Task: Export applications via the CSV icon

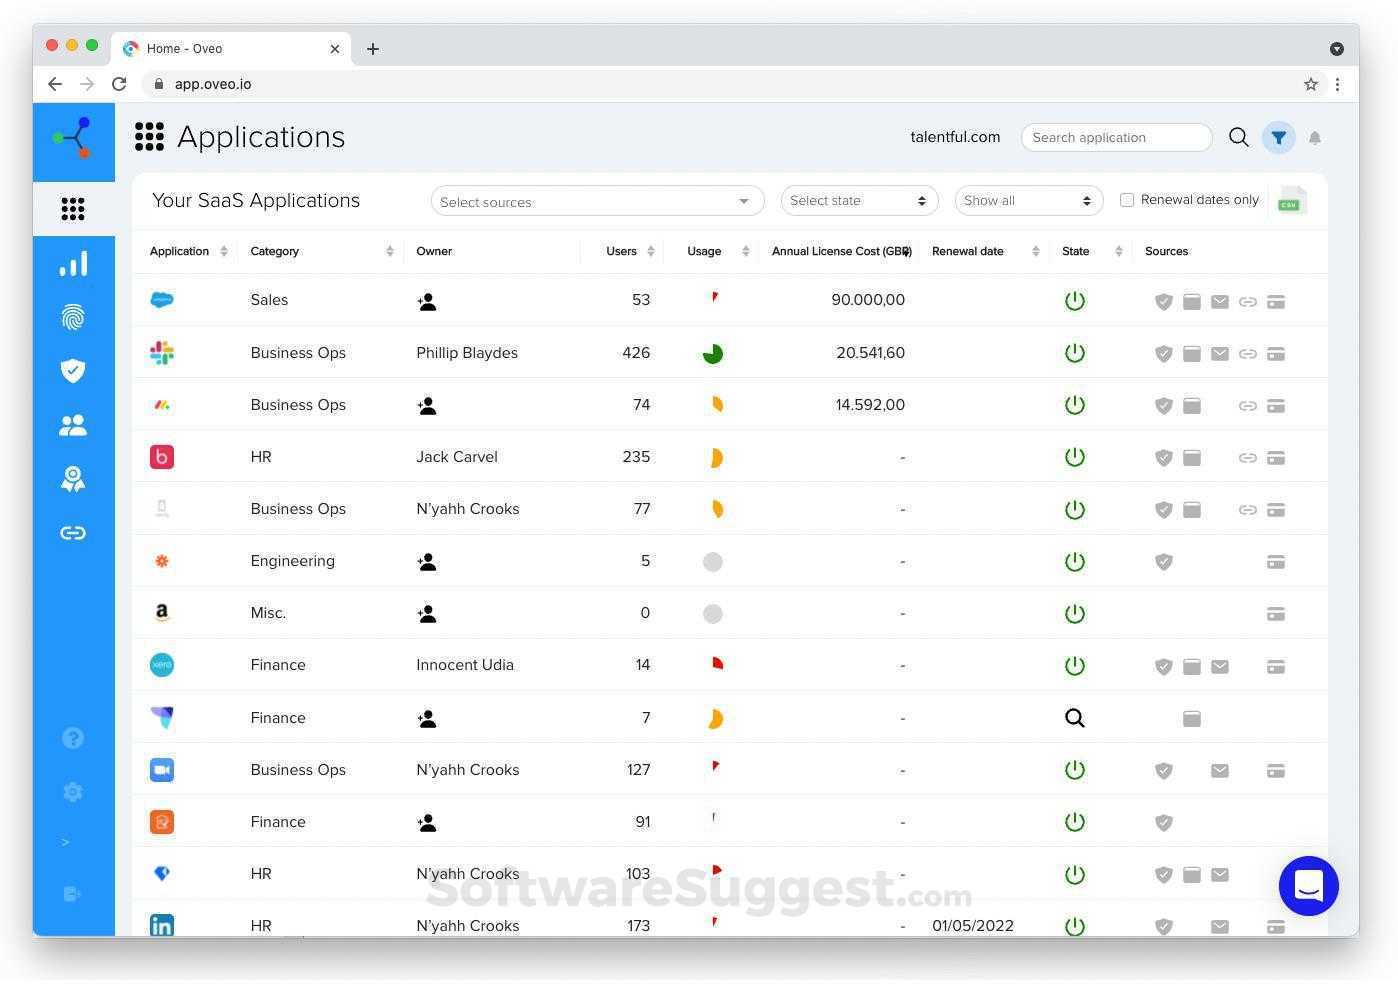Action: [x=1291, y=200]
